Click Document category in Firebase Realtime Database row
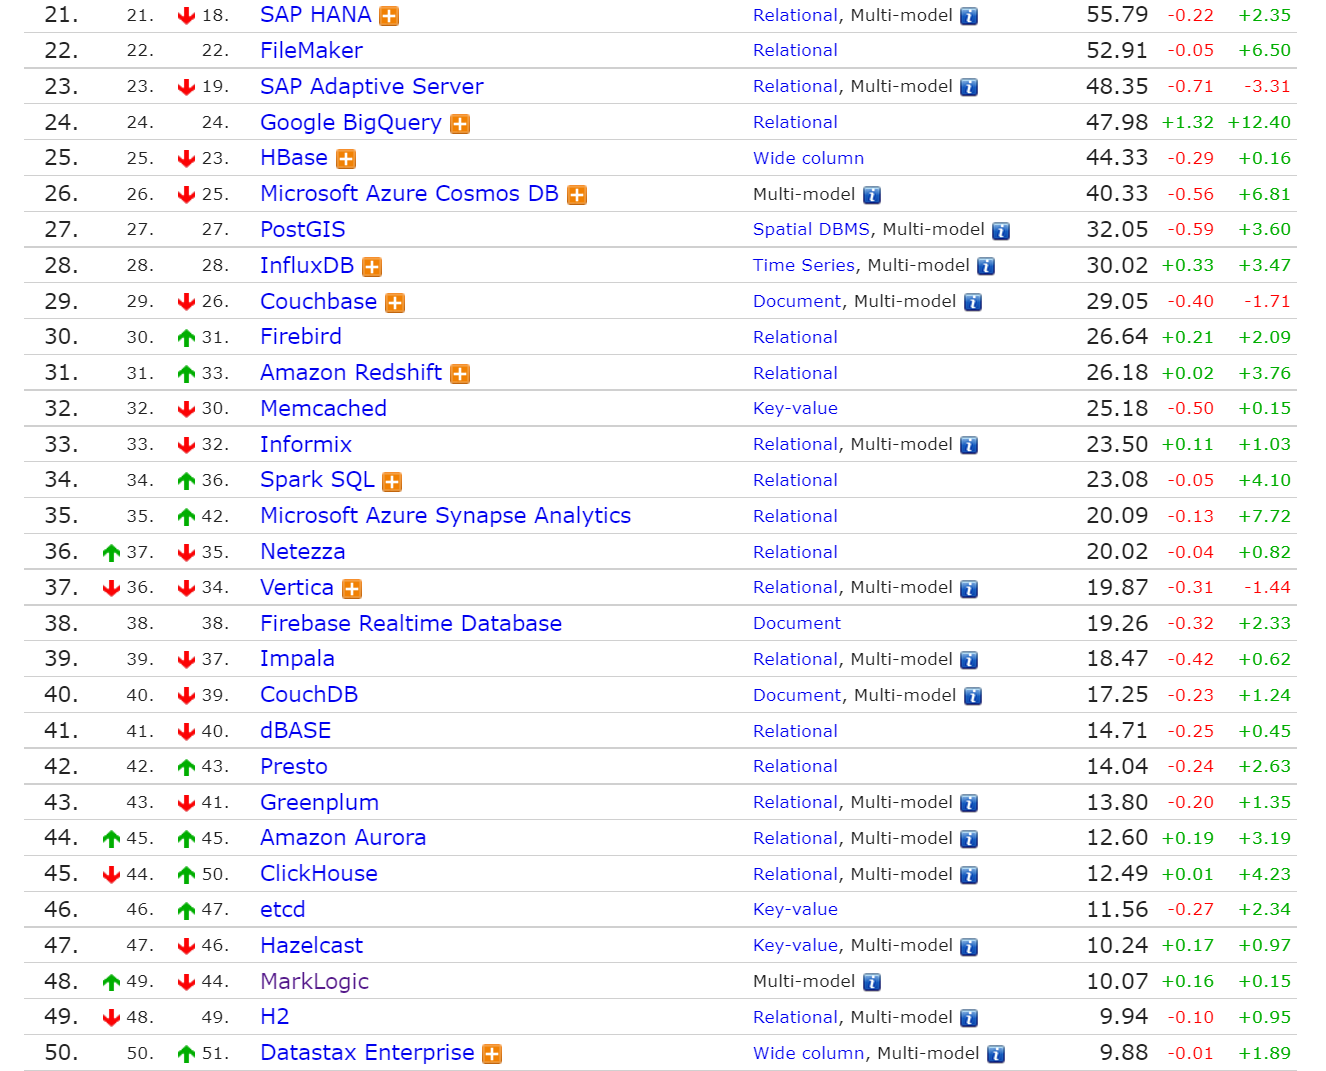The width and height of the screenshot is (1326, 1071). (797, 624)
